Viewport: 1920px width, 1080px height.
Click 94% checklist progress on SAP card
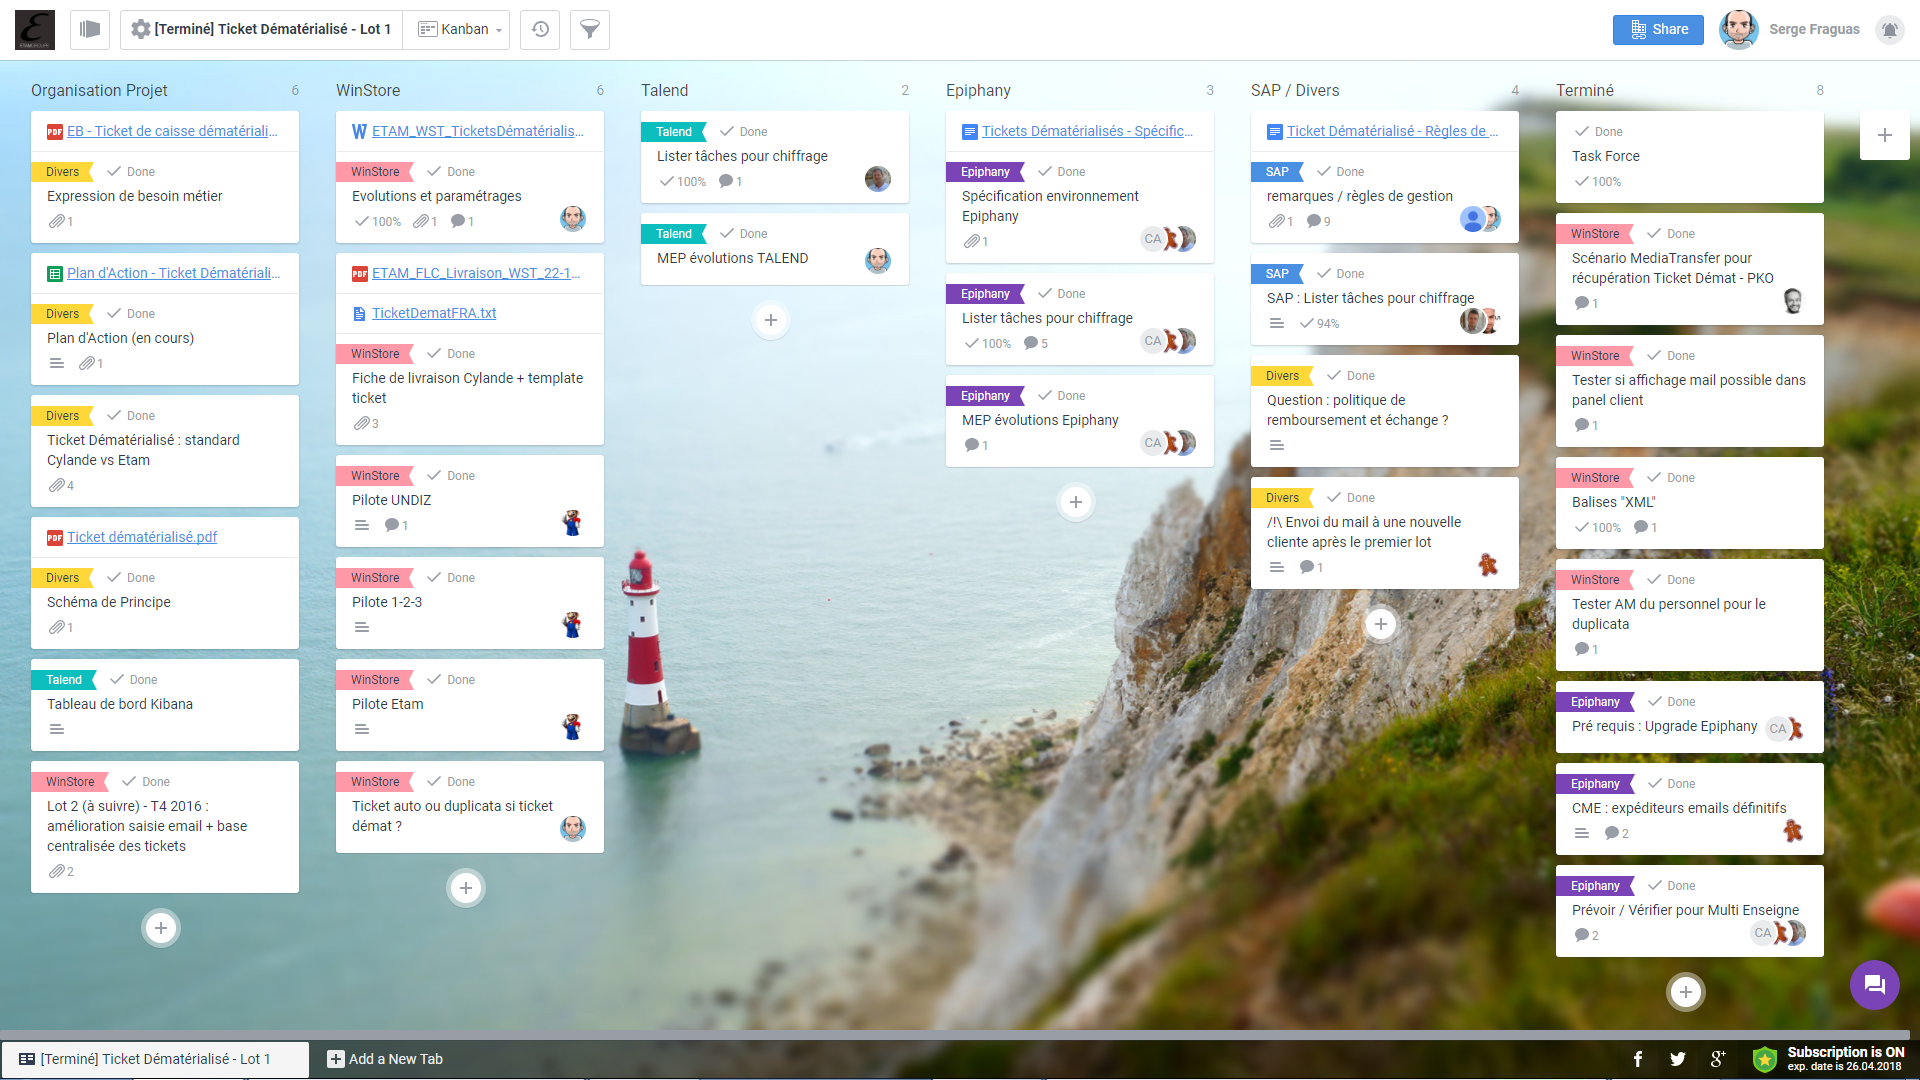(1320, 323)
